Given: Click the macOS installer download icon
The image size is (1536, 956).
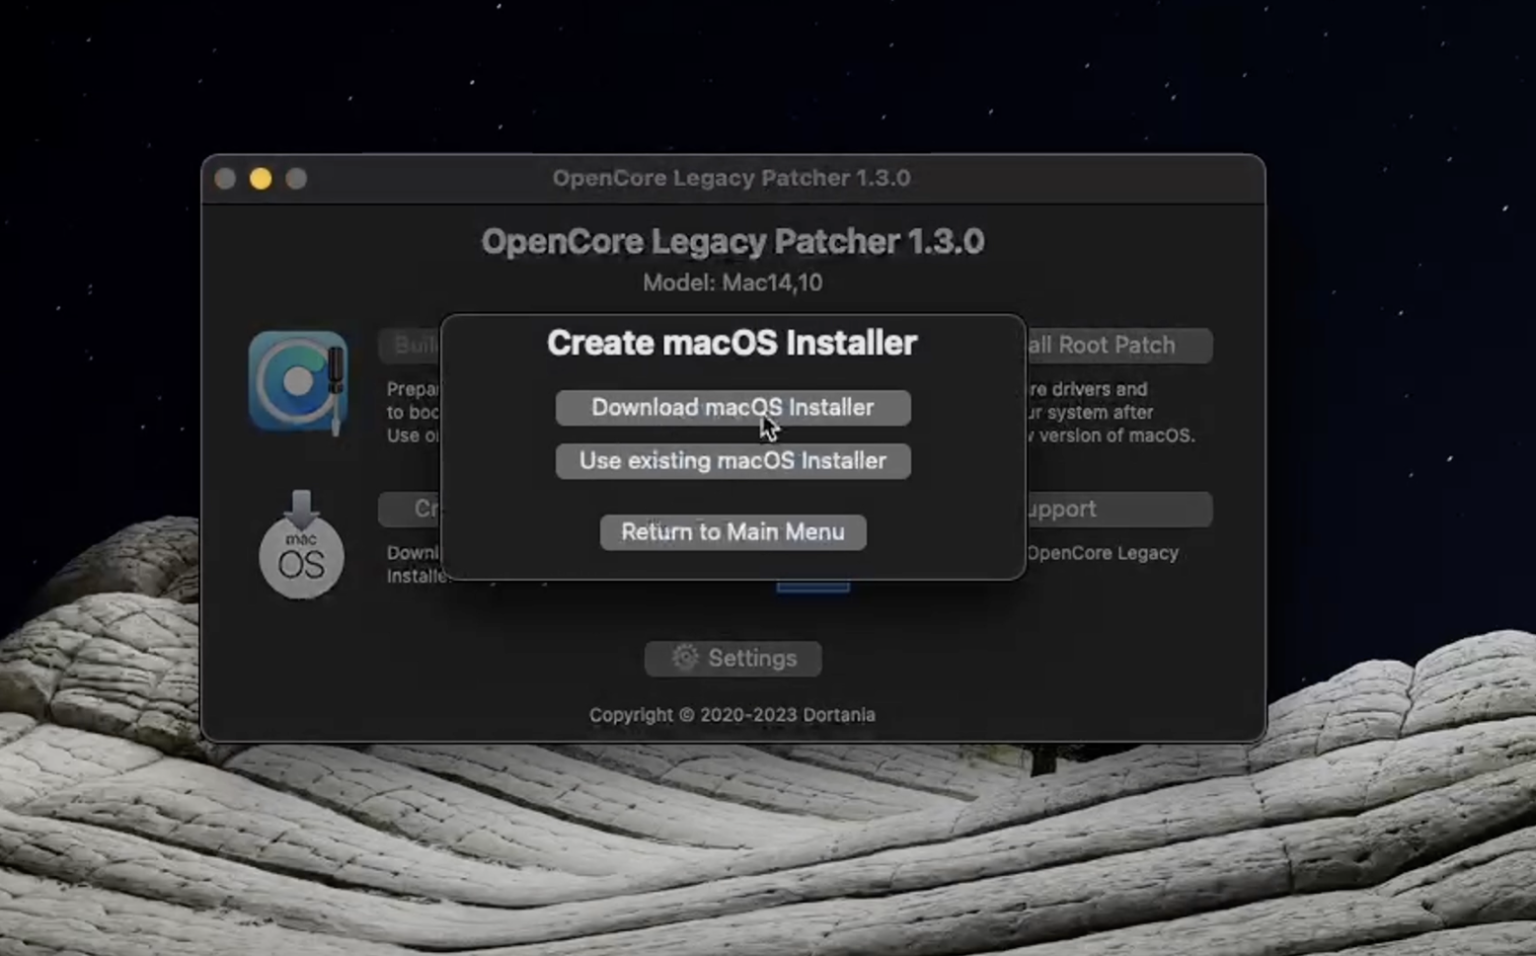Looking at the screenshot, I should [x=301, y=545].
